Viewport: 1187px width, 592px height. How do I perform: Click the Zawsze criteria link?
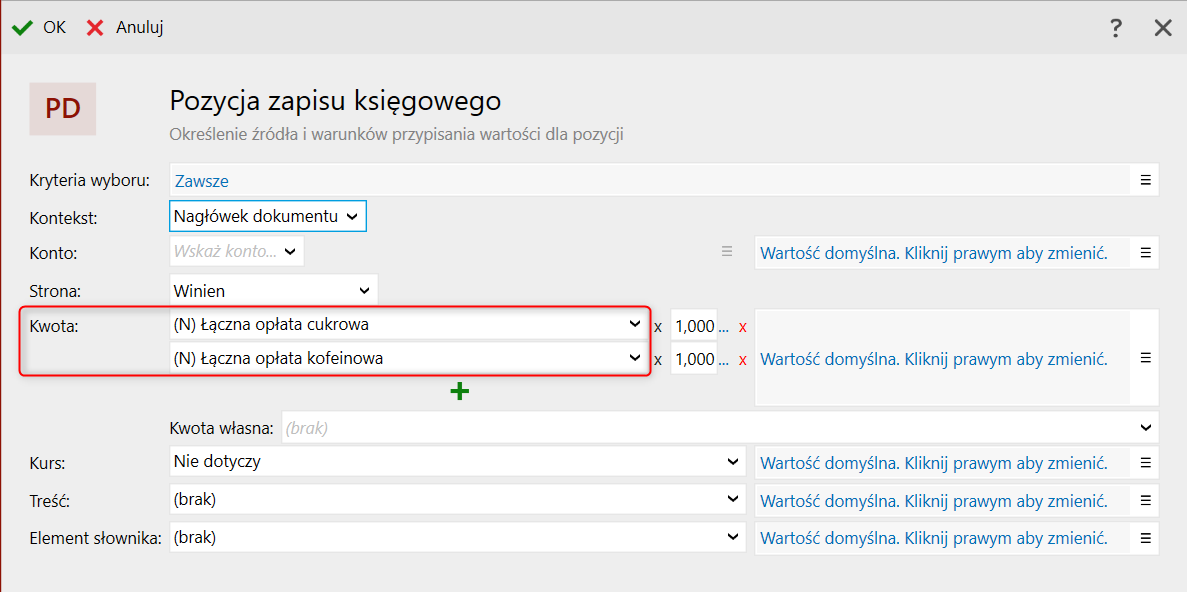[202, 182]
